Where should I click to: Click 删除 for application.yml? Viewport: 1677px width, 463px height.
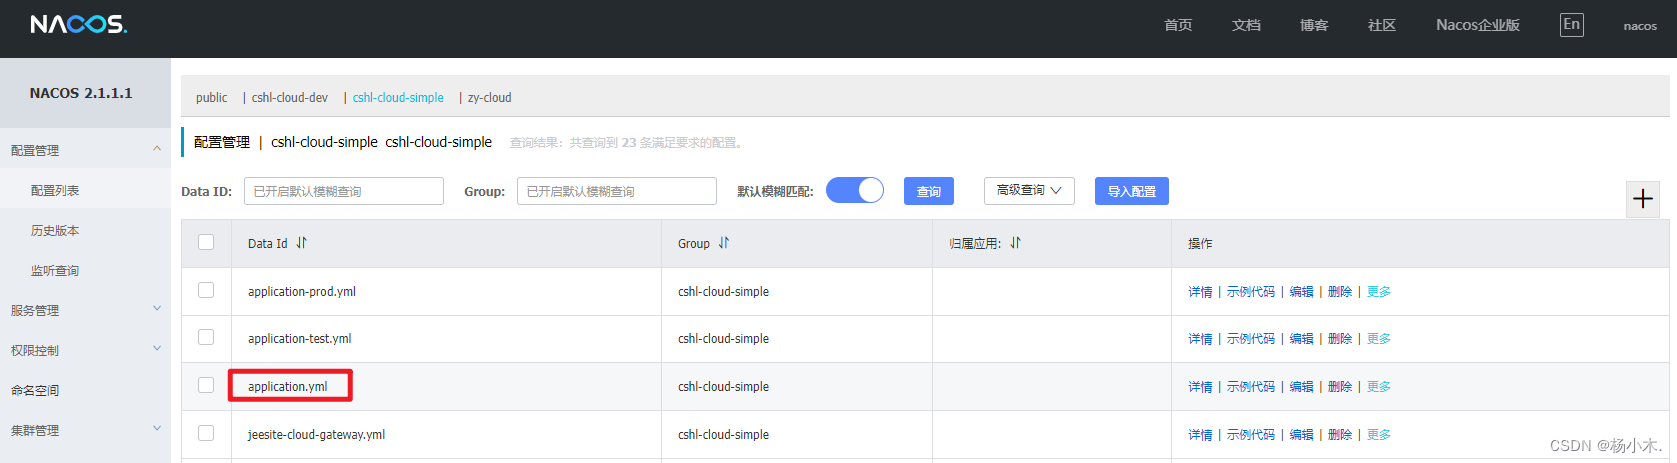[x=1340, y=387]
